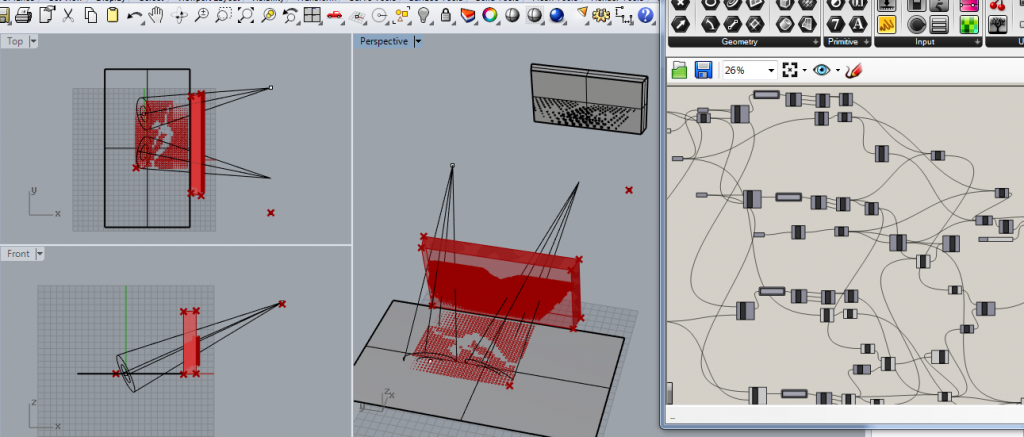Screen dimensions: 1024x437
Task: Click the Undo arrow icon
Action: coord(135,14)
